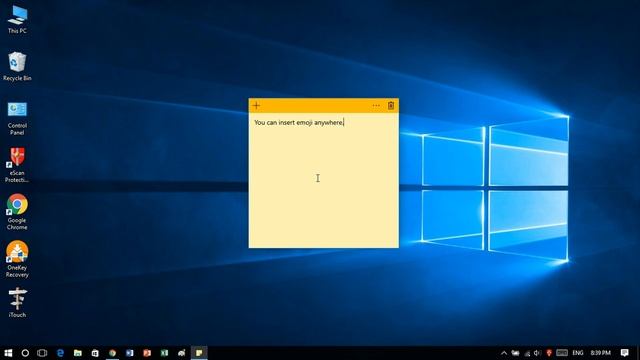Open the Action Center notifications icon
This screenshot has height=360, width=640.
coord(624,353)
